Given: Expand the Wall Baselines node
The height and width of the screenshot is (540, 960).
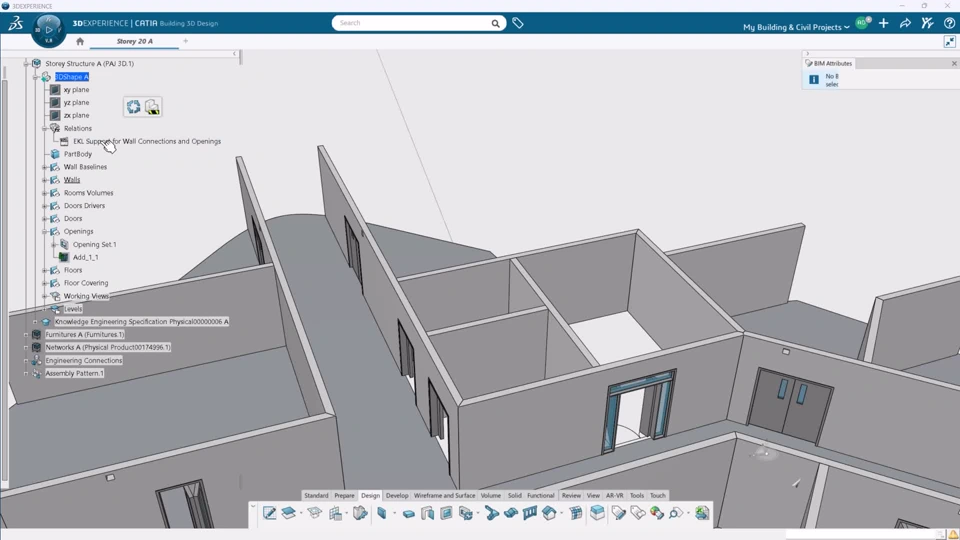Looking at the screenshot, I should tap(45, 167).
